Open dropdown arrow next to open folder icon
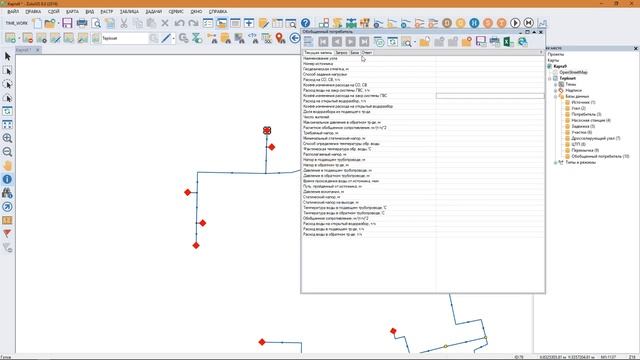 tap(58, 23)
